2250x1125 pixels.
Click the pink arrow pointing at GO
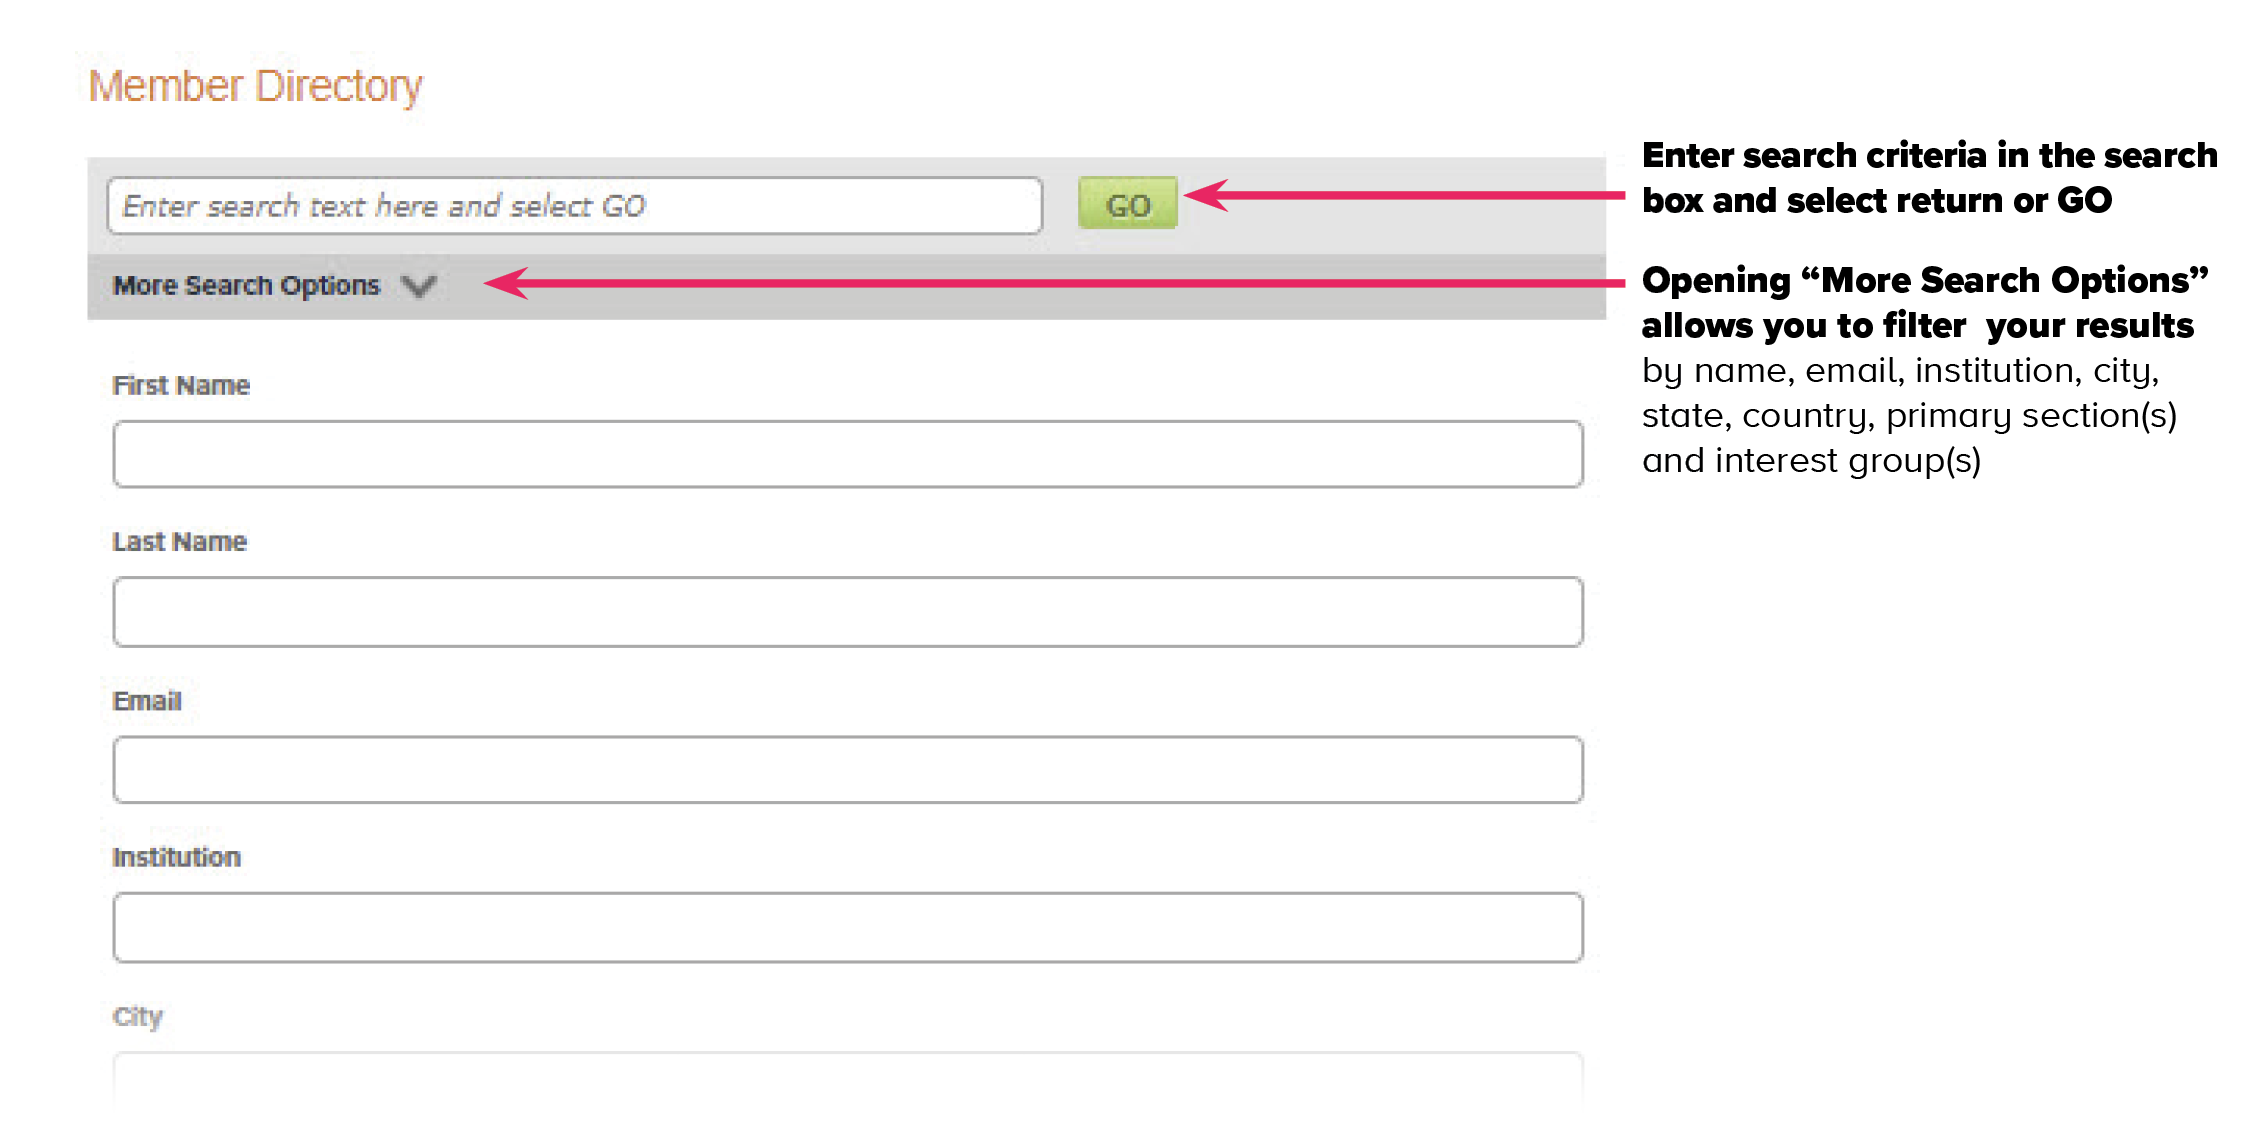1400,195
